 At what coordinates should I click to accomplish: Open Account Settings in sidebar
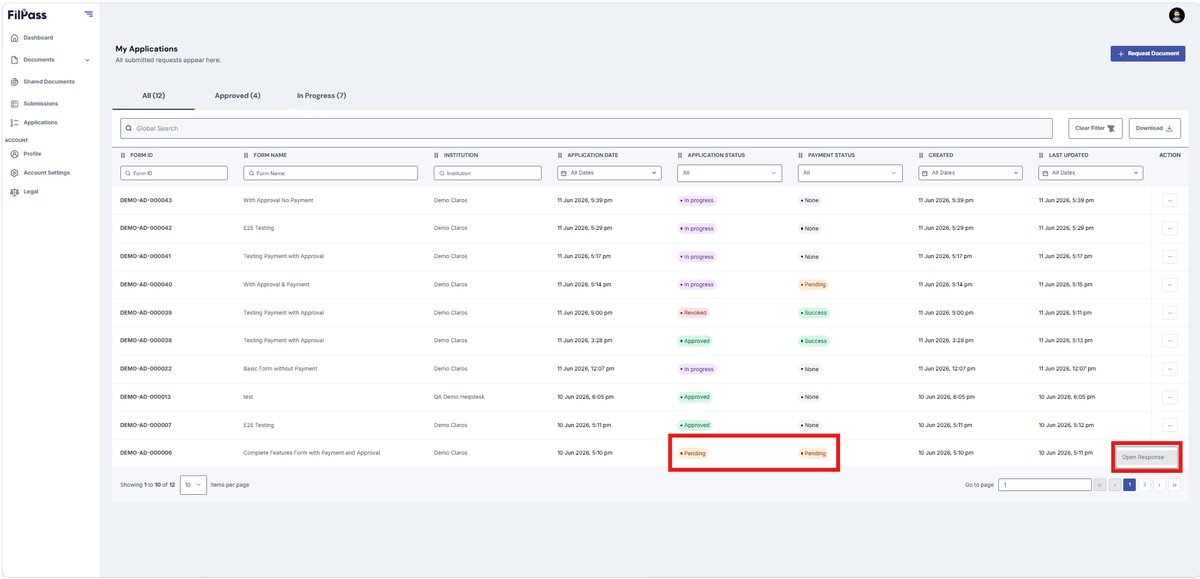coord(47,173)
